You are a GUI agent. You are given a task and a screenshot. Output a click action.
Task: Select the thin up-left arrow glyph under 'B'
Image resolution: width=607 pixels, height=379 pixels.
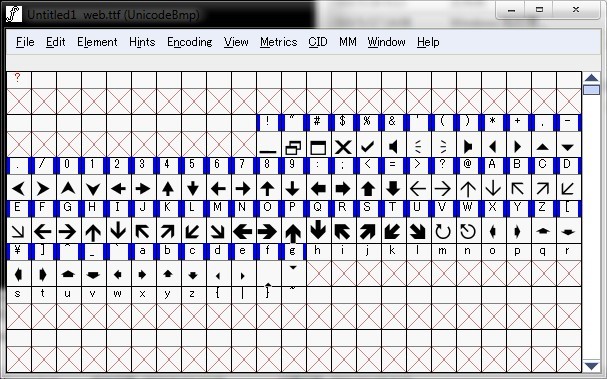coord(518,187)
